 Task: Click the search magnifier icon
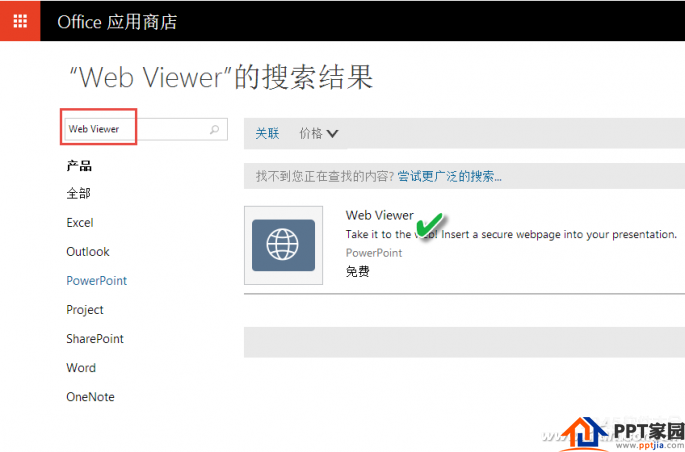click(214, 129)
